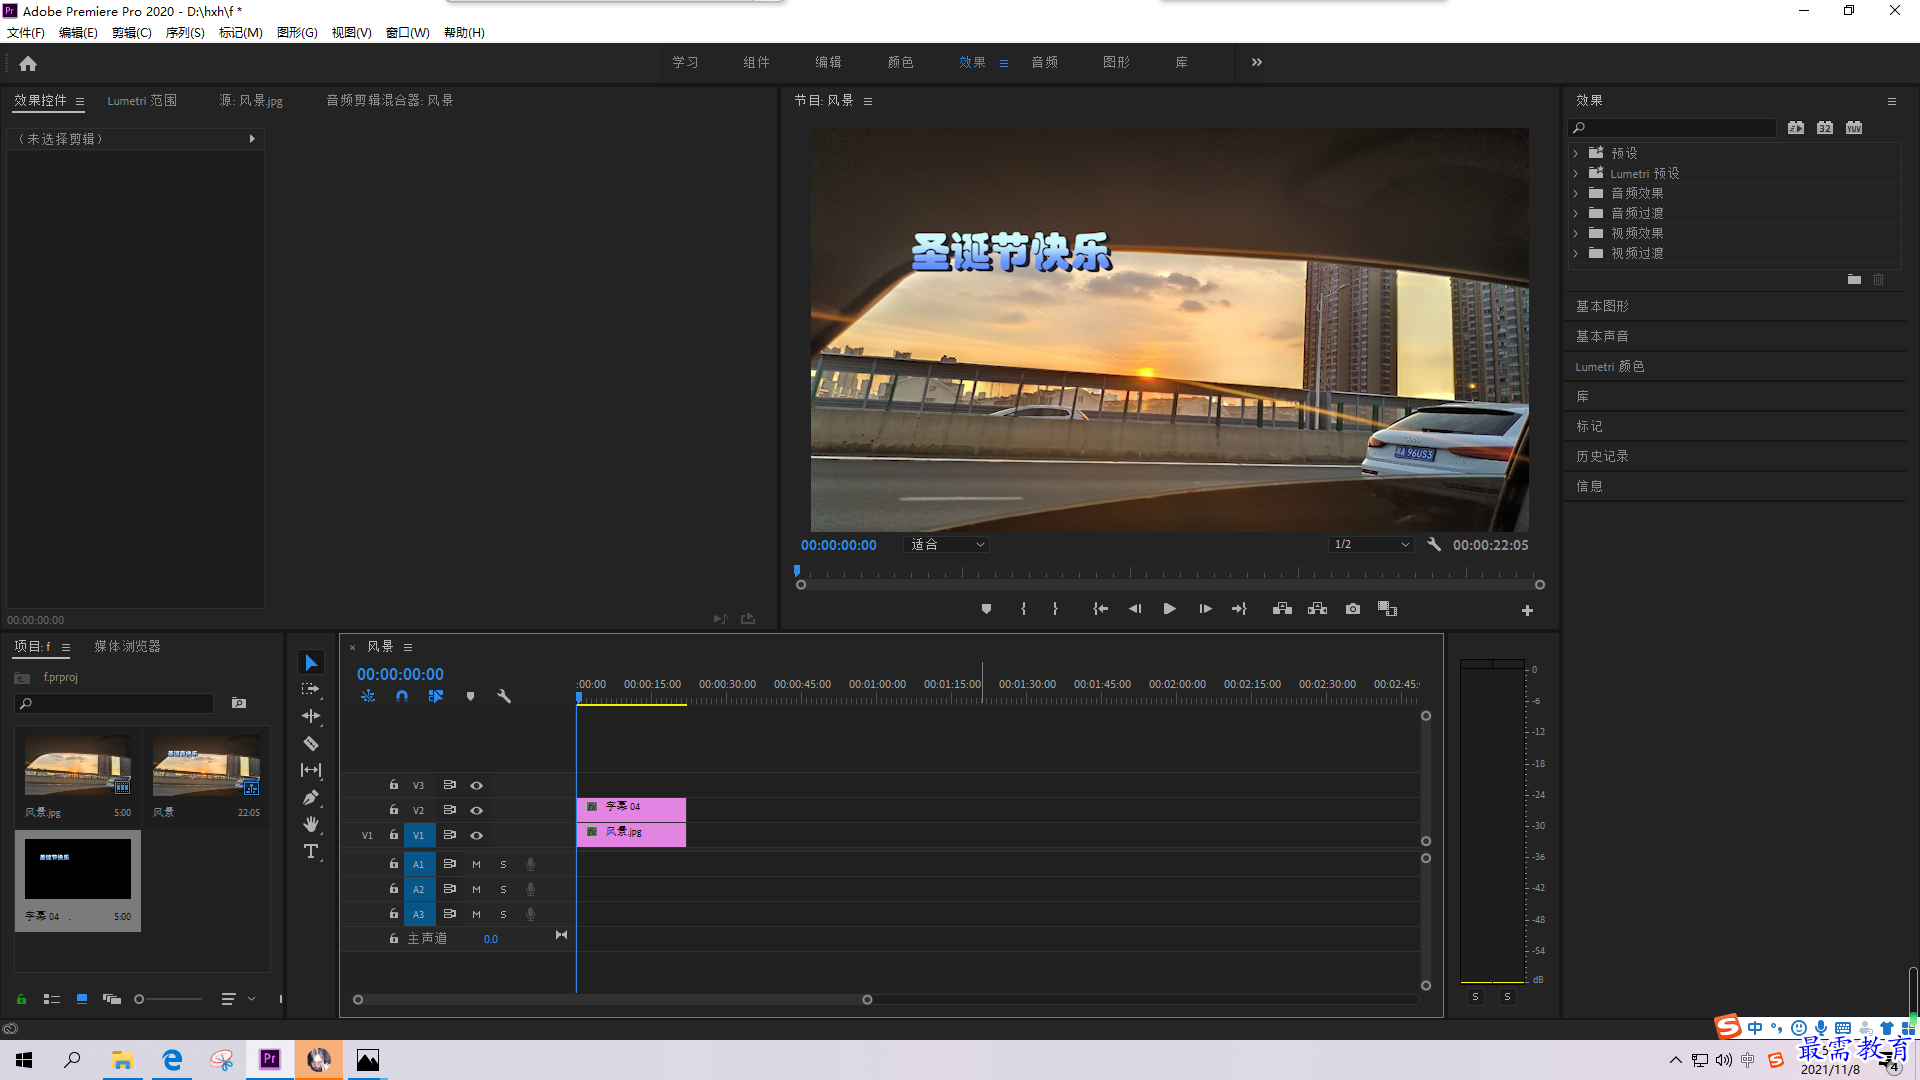This screenshot has height=1080, width=1920.
Task: Toggle A3 track targeting
Action: coord(418,914)
